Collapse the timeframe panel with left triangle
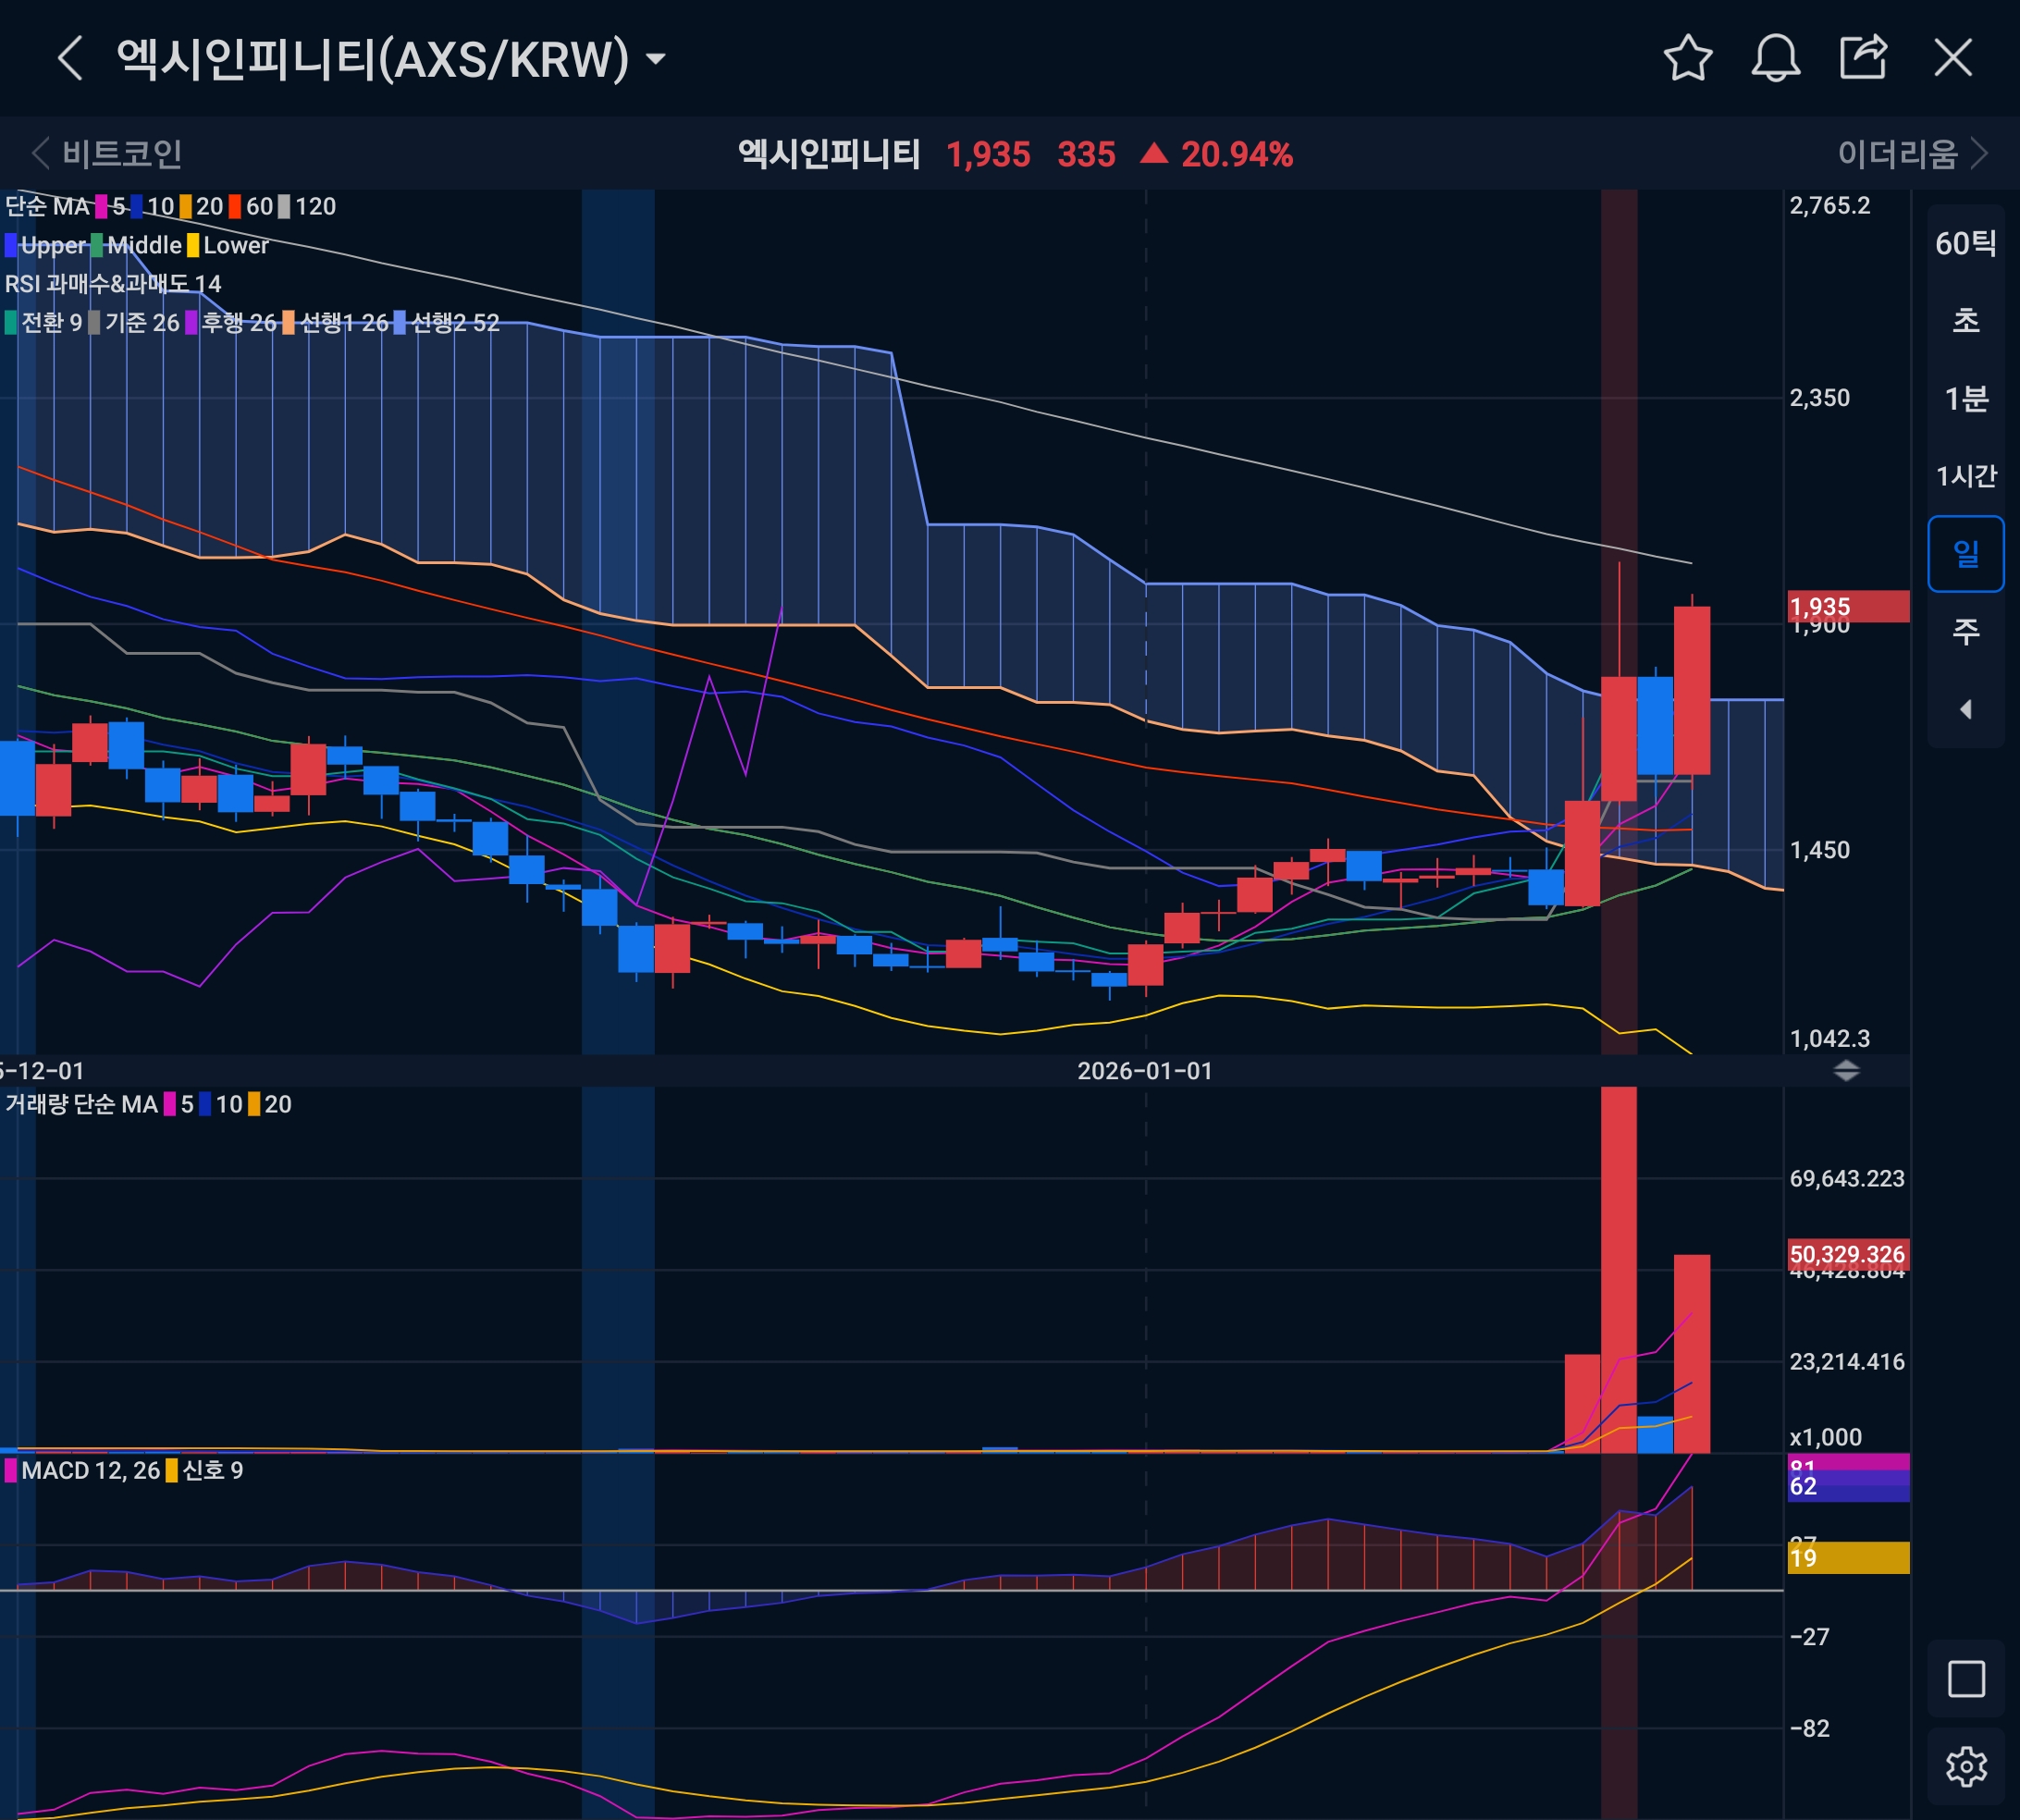 [x=1966, y=709]
